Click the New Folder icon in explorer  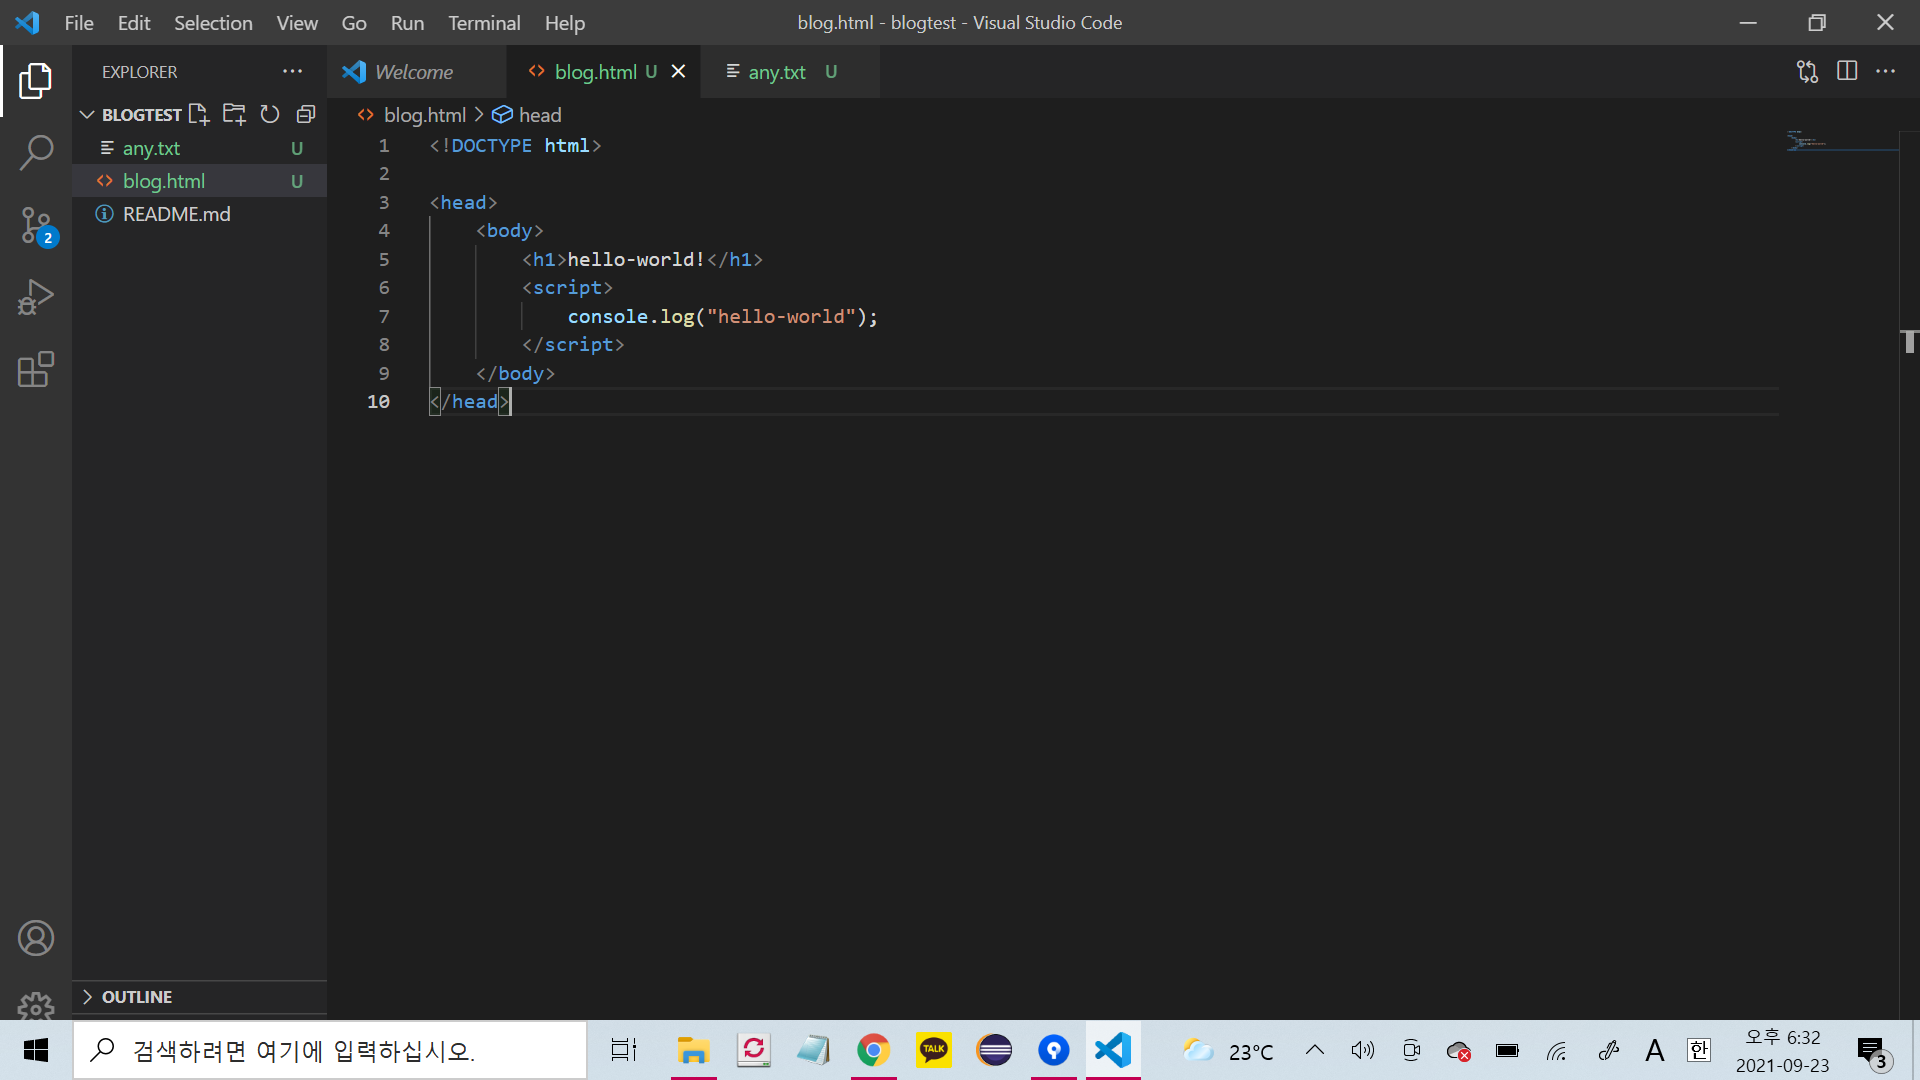tap(234, 114)
